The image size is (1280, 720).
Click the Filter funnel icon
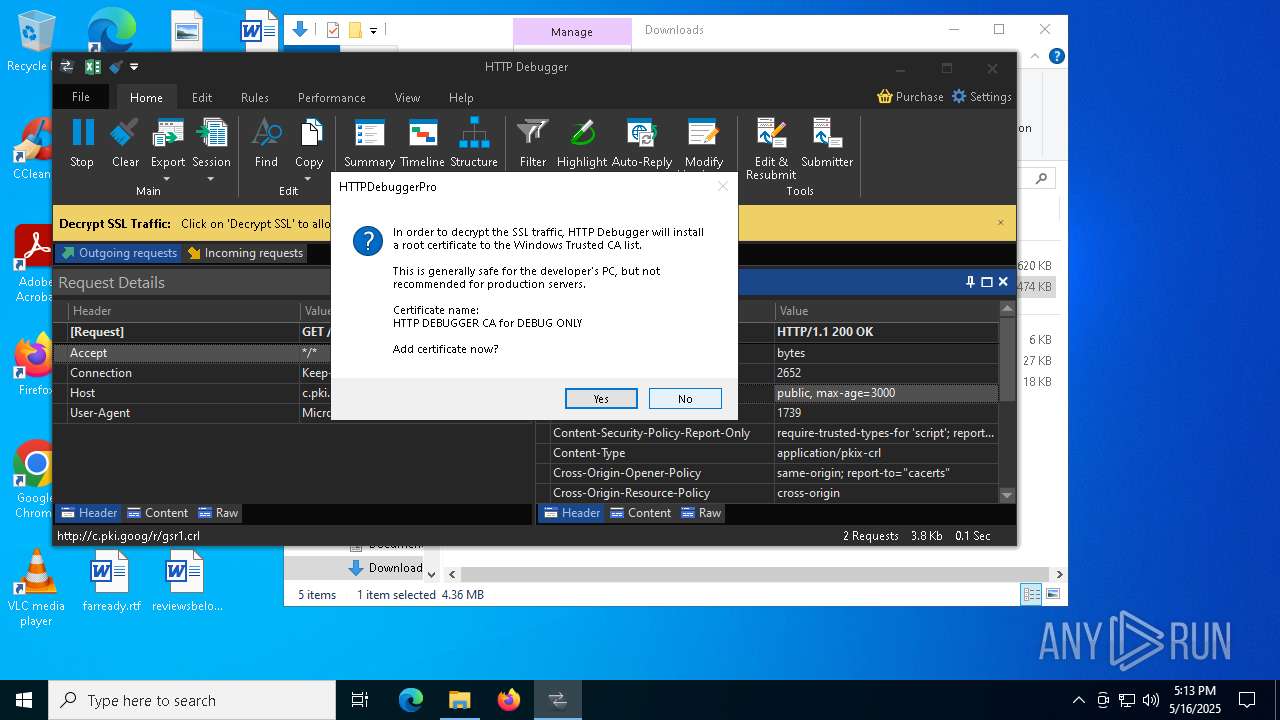pyautogui.click(x=533, y=132)
